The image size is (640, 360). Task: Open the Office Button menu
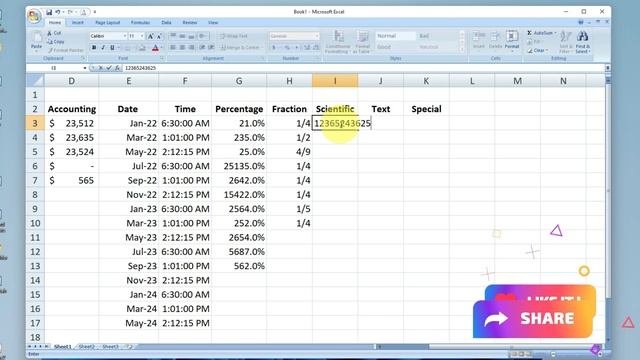point(34,16)
